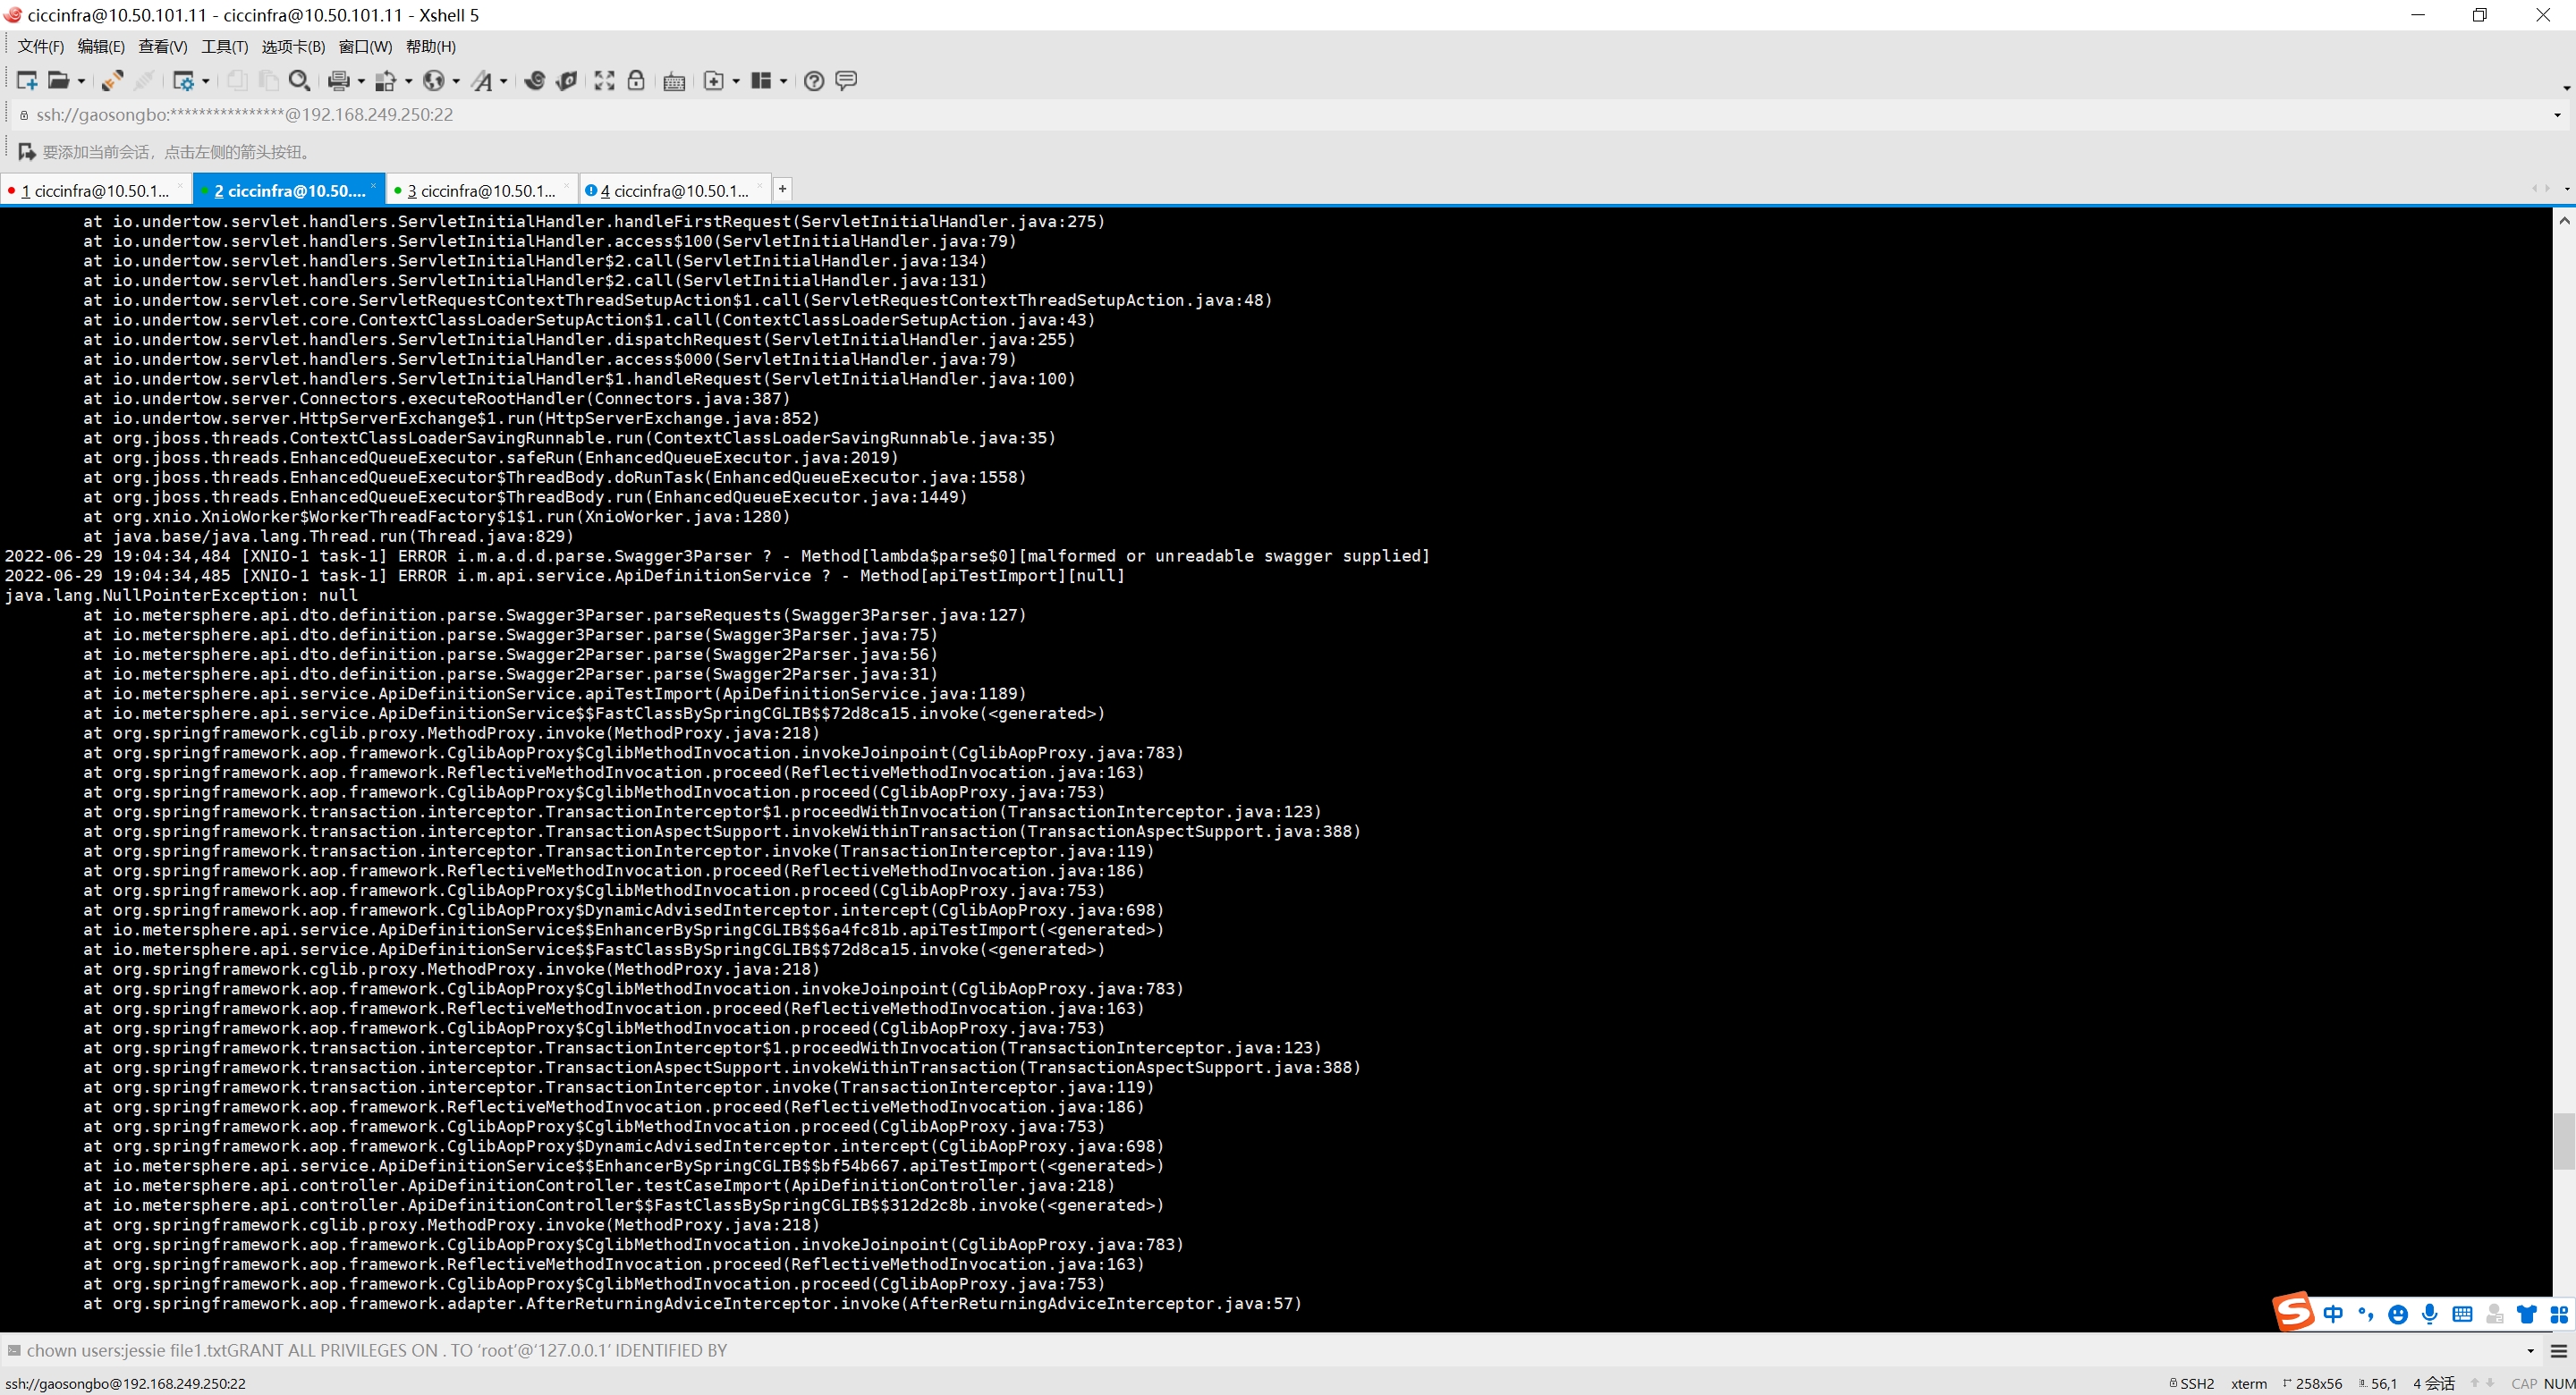The image size is (2576, 1395).
Task: Expand Font dropdown arrow
Action: pyautogui.click(x=503, y=82)
